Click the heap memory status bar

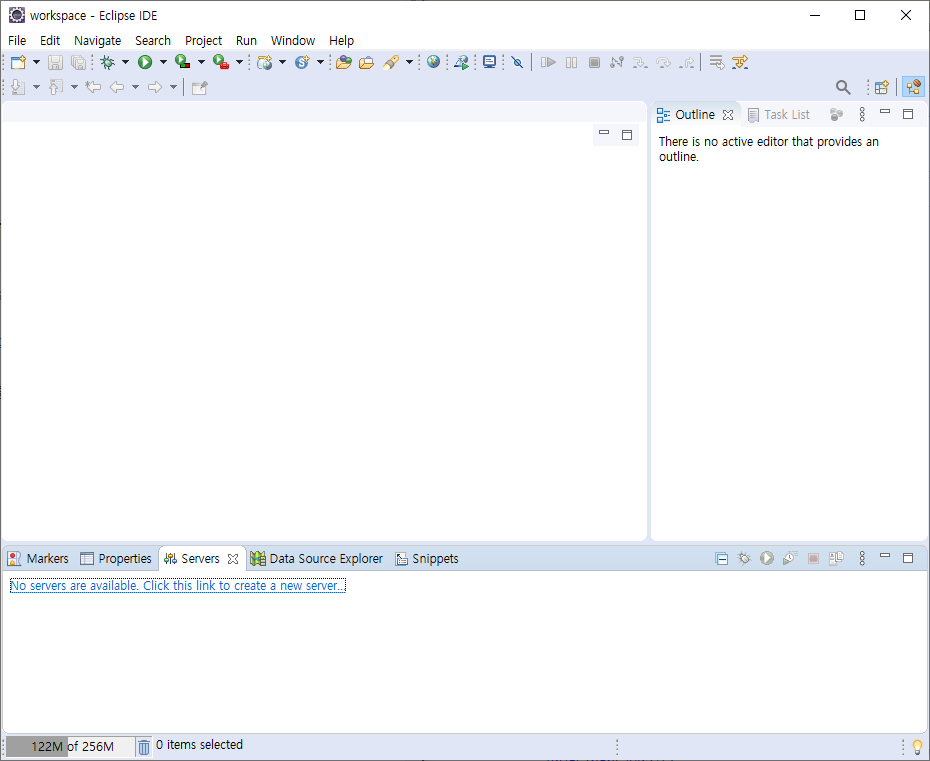tap(71, 746)
